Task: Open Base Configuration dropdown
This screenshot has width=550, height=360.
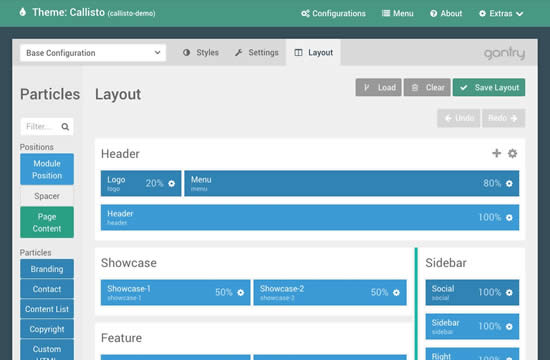Action: (93, 53)
